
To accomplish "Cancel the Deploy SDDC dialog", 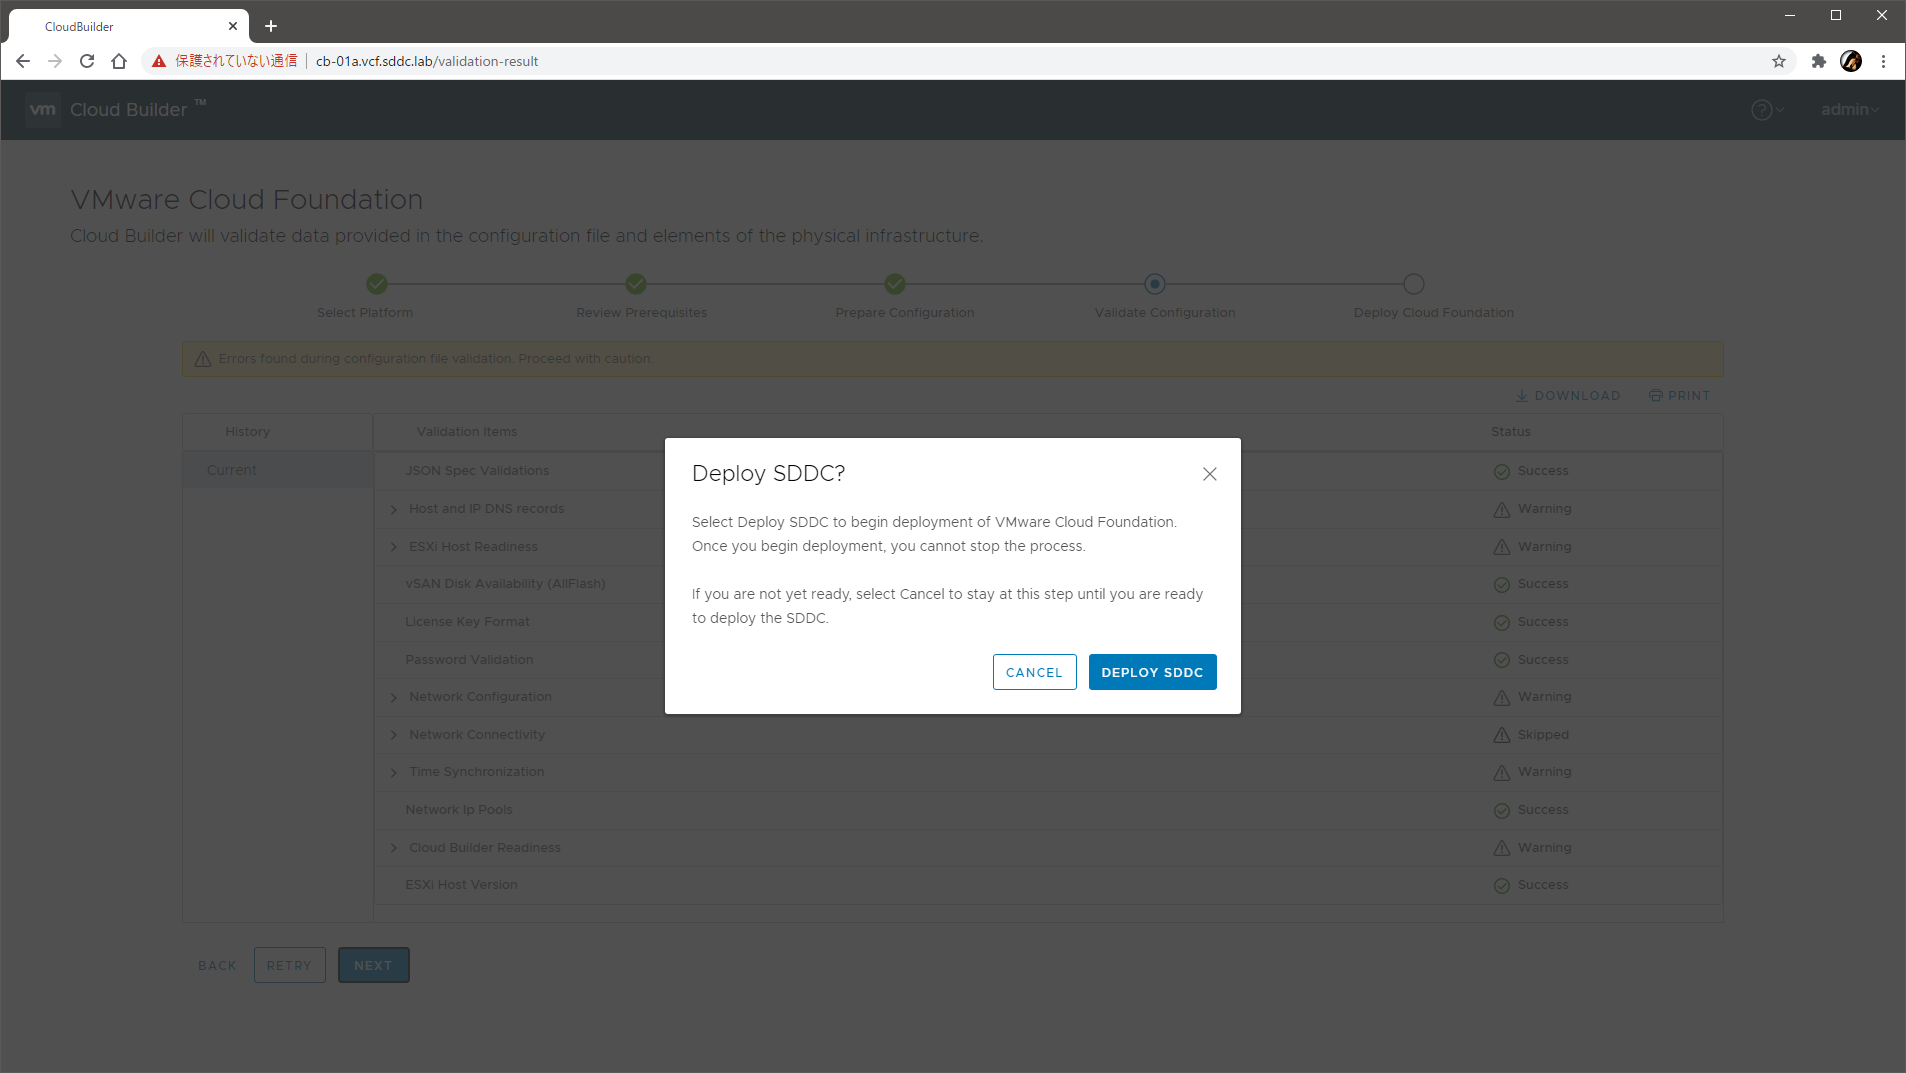I will (x=1034, y=672).
